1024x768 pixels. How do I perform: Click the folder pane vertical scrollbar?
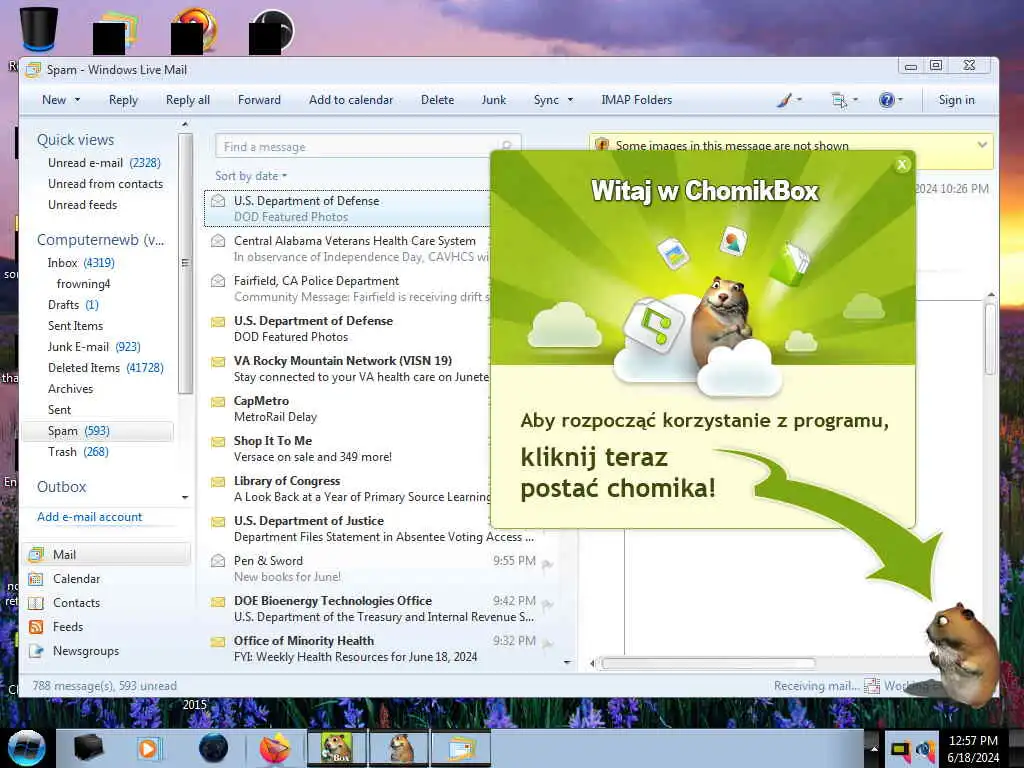tap(185, 264)
